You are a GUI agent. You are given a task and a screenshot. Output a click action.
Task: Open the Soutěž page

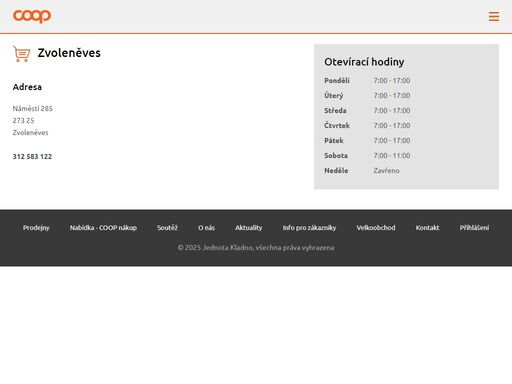coord(167,228)
